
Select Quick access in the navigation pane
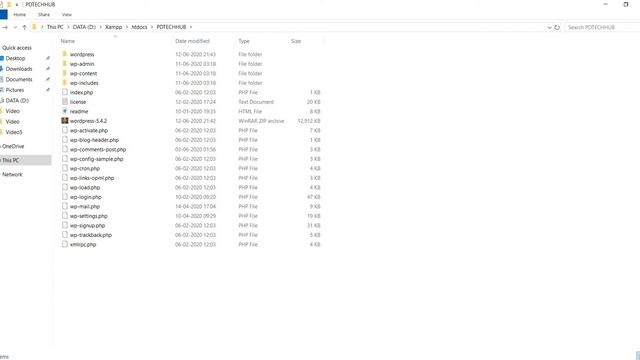(17, 48)
